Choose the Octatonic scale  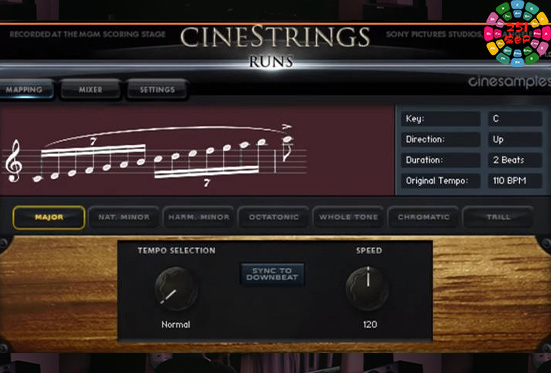(x=274, y=217)
